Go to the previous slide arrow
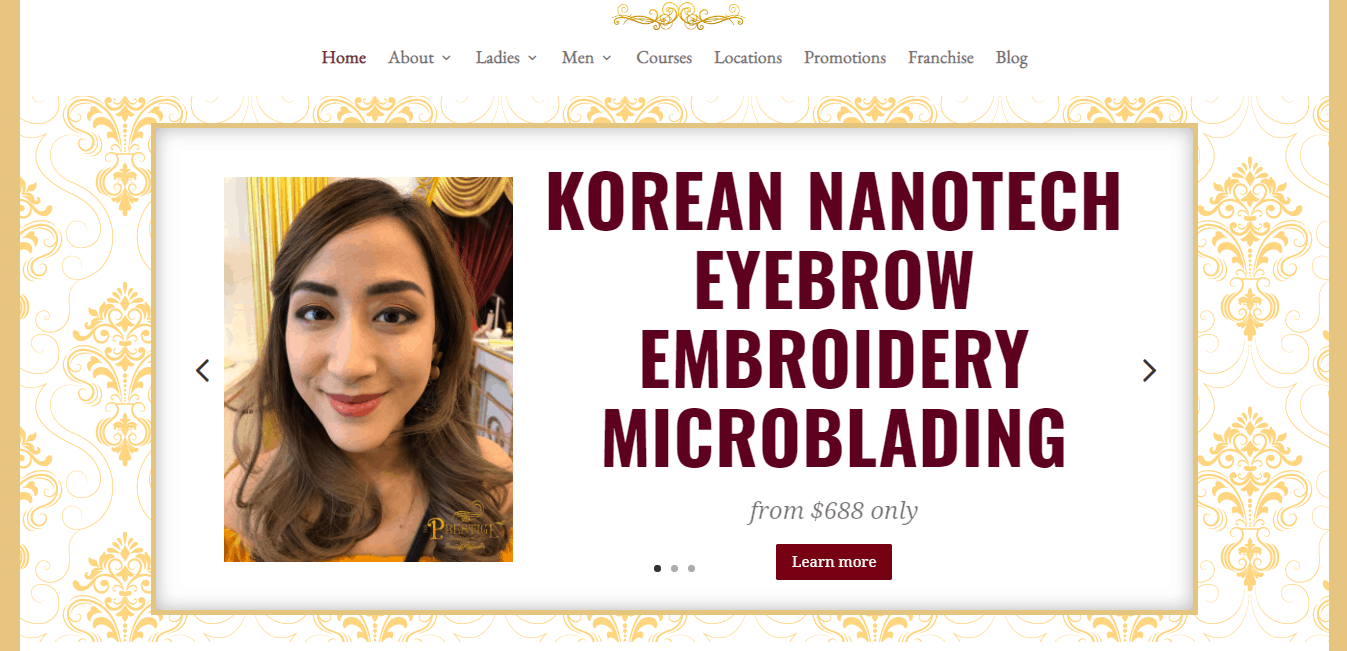Image resolution: width=1347 pixels, height=651 pixels. tap(203, 370)
